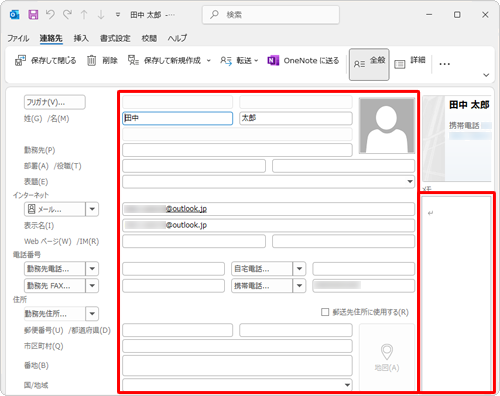Switch to the 全般 general view
Screen dimensions: 500x396
369,64
